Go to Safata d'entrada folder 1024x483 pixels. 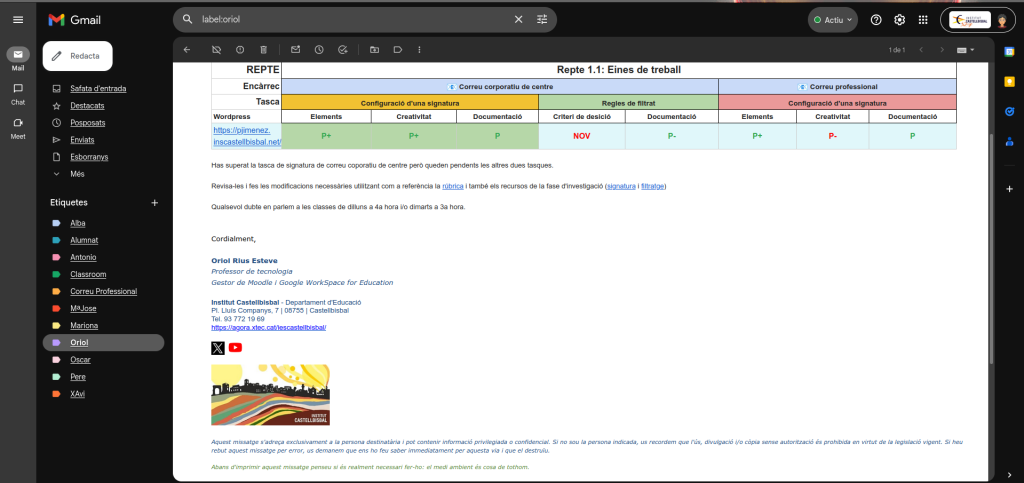coord(98,88)
